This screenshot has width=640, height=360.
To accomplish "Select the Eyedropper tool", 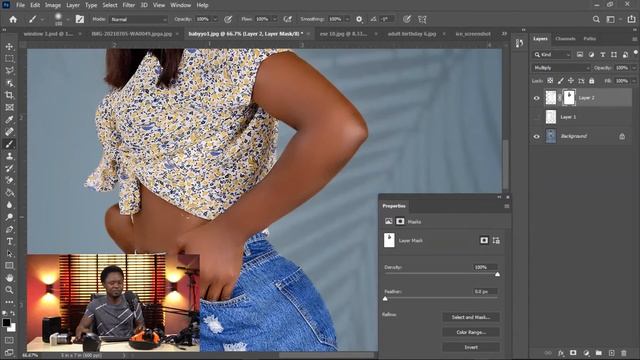I will 9,120.
